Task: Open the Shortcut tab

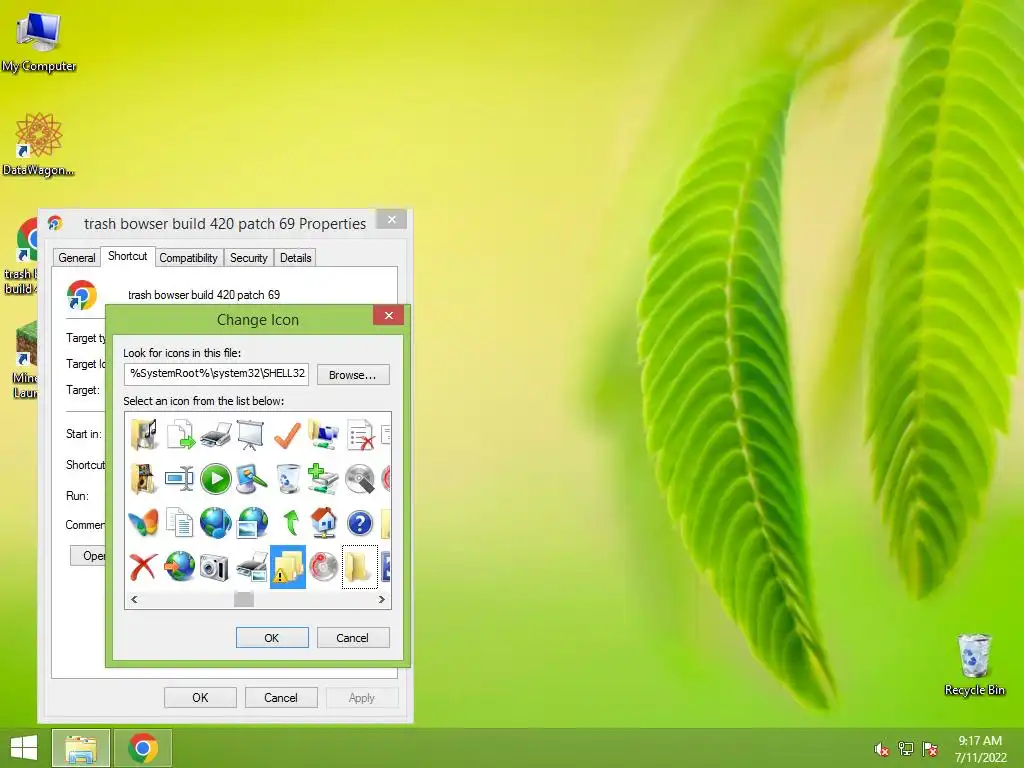Action: (127, 256)
